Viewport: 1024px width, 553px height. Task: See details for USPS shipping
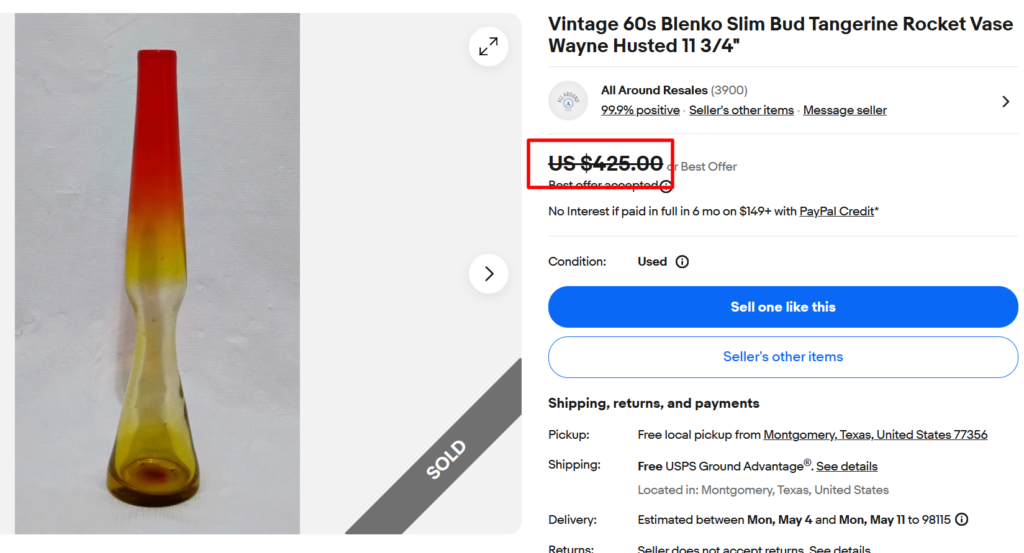[847, 466]
